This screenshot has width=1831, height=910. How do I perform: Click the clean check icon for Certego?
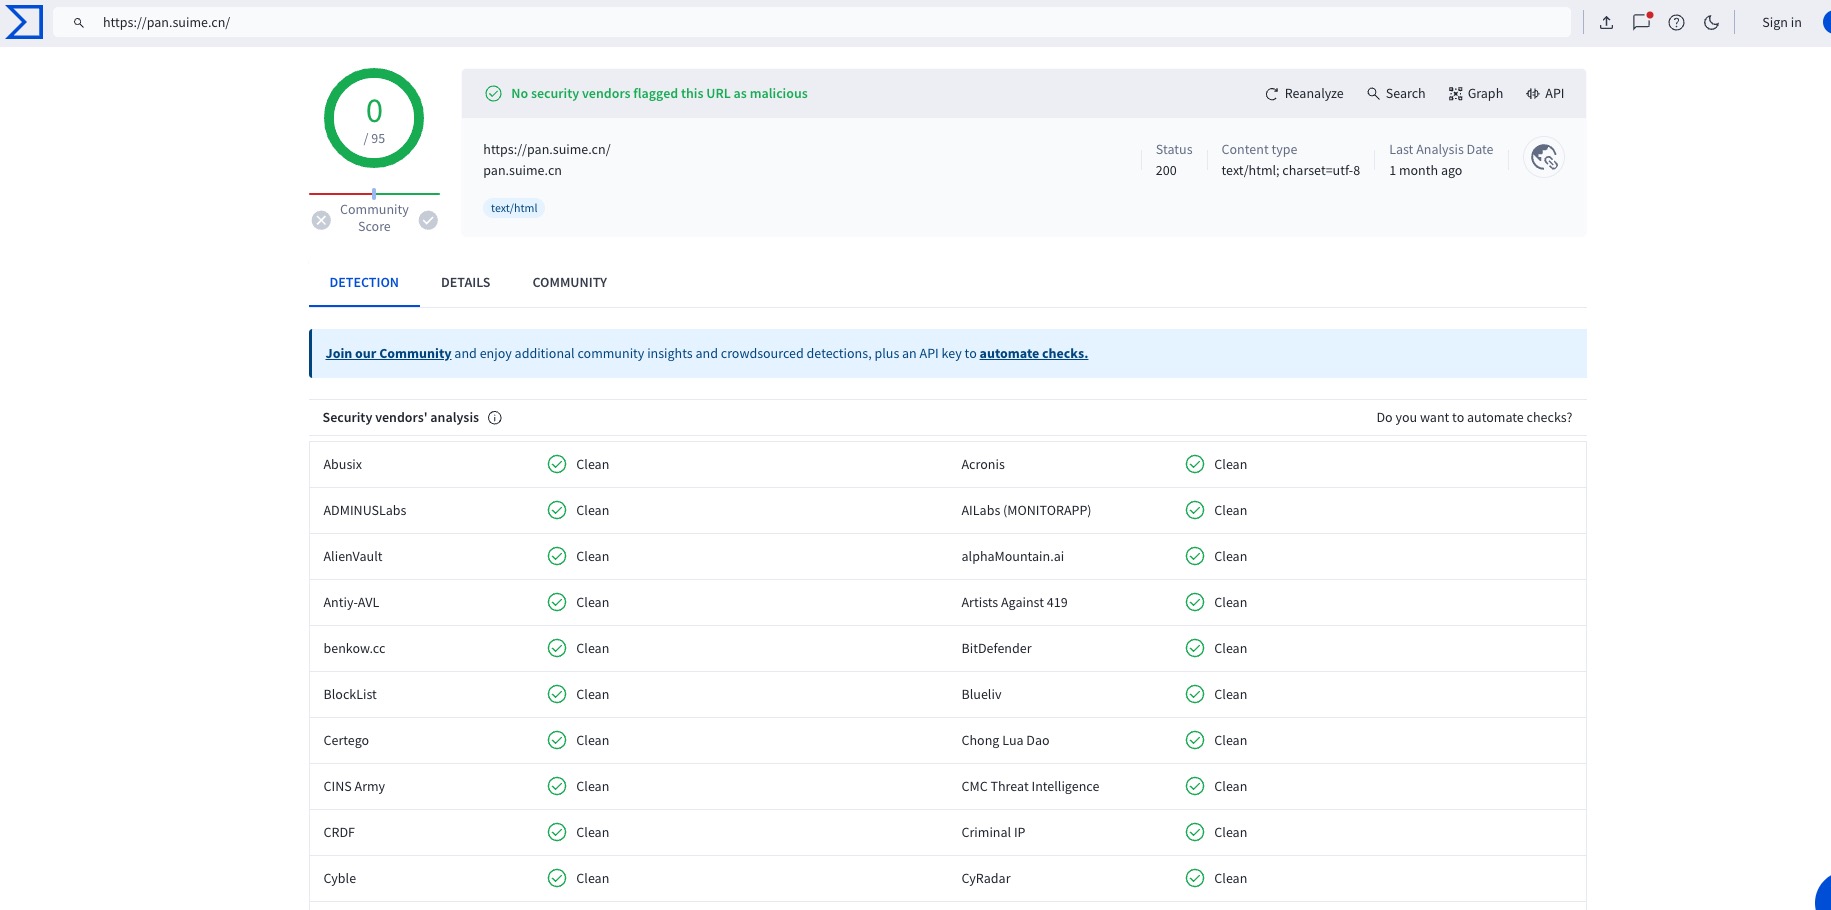(557, 740)
